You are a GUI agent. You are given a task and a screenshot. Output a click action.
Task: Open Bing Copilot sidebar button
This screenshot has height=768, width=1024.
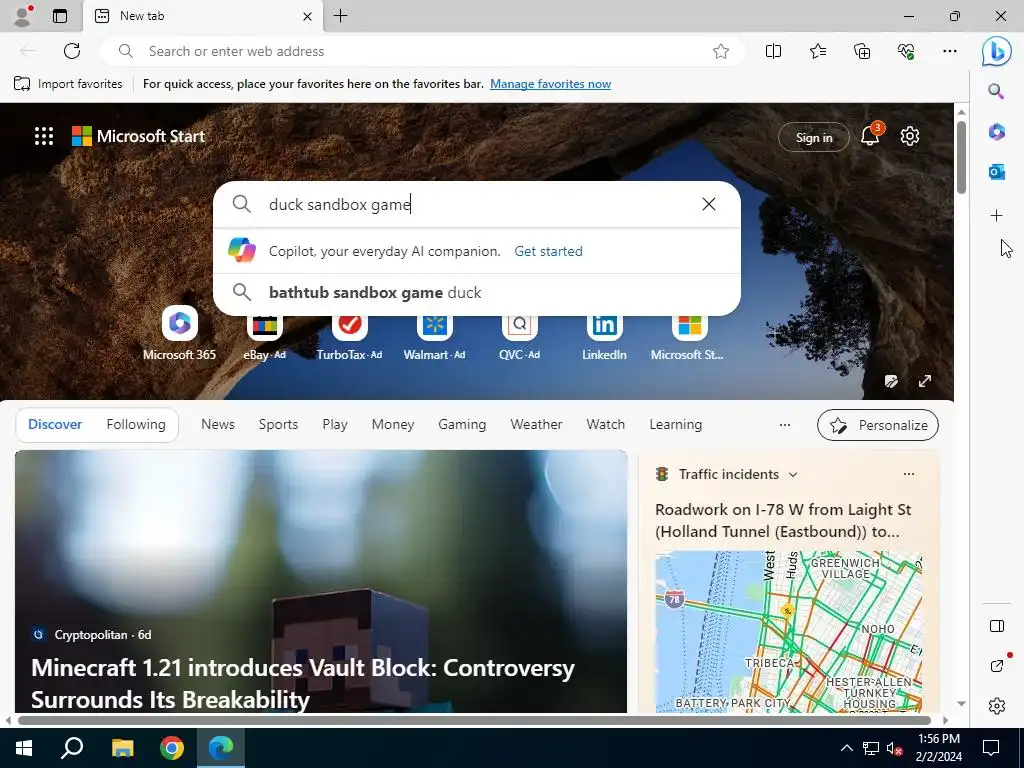[997, 51]
